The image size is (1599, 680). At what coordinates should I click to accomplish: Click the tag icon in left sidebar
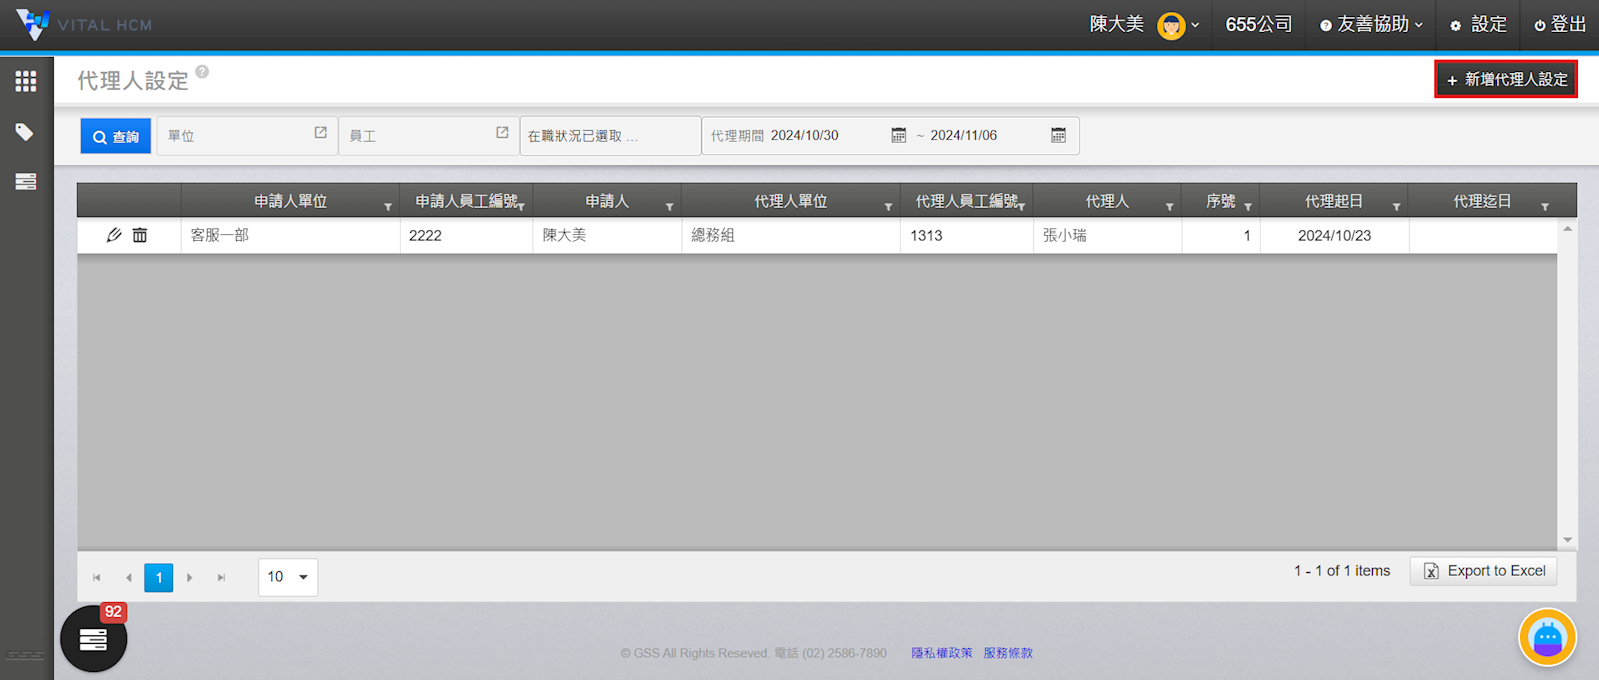tap(25, 132)
